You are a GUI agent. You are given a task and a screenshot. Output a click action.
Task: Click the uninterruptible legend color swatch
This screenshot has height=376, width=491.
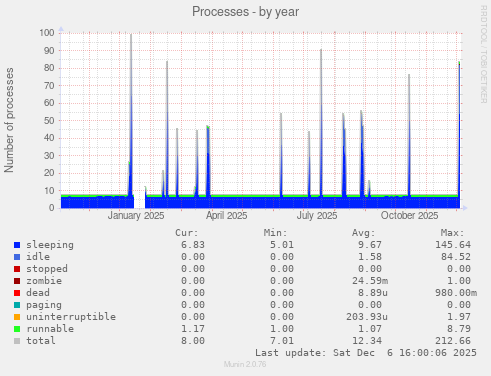(17, 317)
